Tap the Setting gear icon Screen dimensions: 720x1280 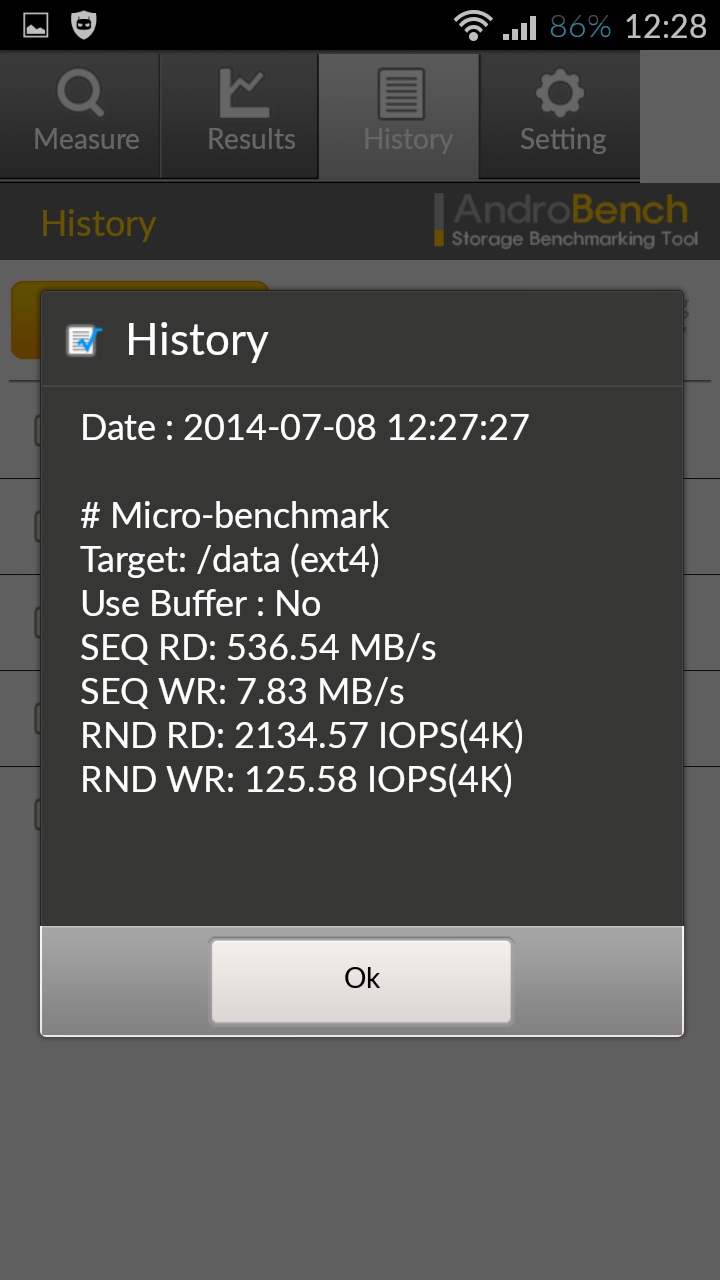[560, 94]
